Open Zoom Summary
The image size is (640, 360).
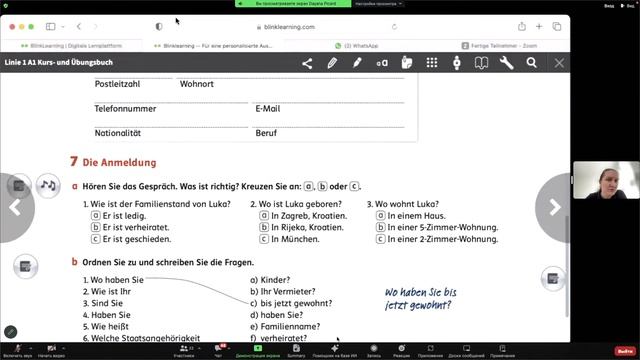pyautogui.click(x=296, y=351)
